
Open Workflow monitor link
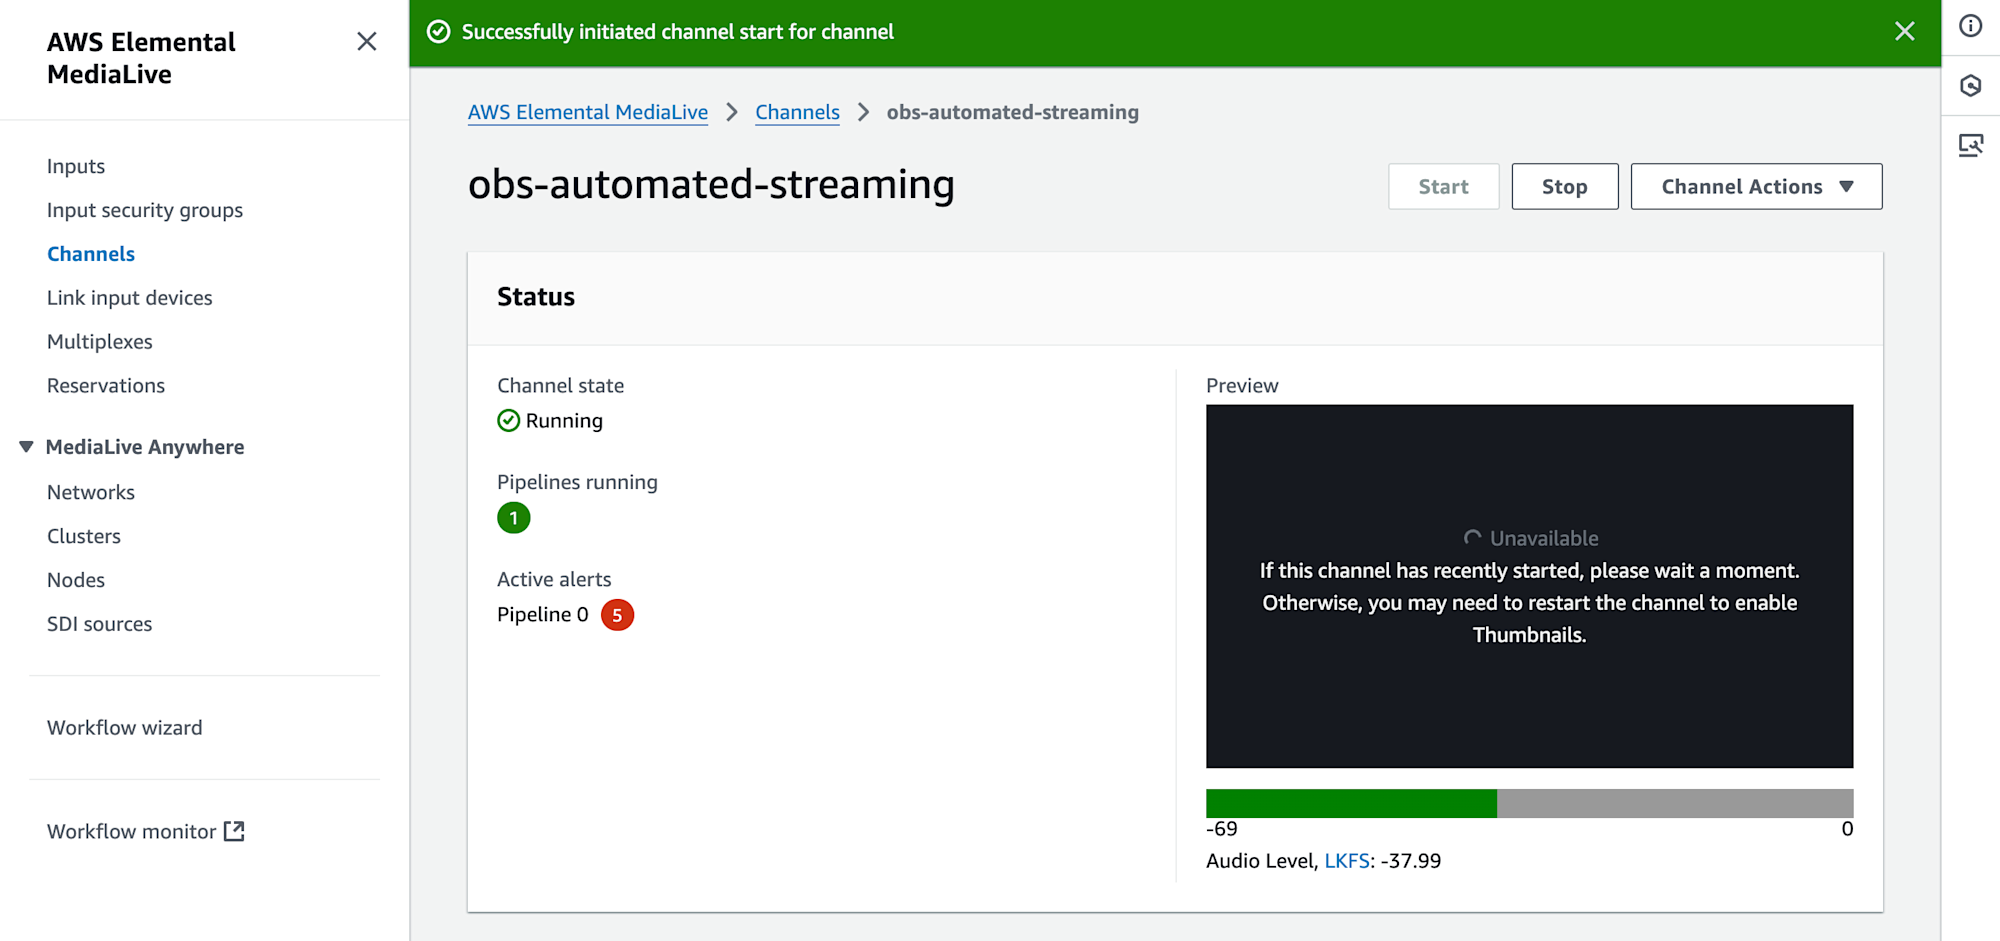(132, 832)
